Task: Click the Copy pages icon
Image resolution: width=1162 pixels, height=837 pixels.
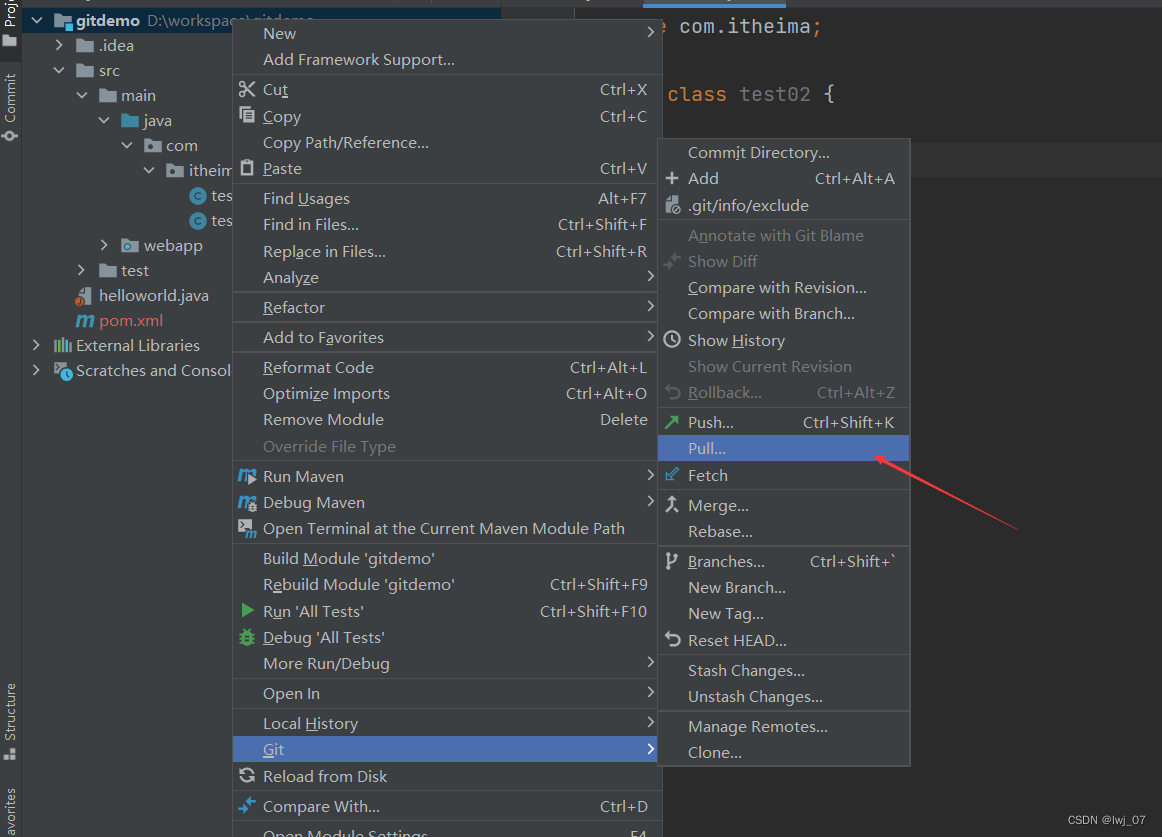Action: (247, 115)
